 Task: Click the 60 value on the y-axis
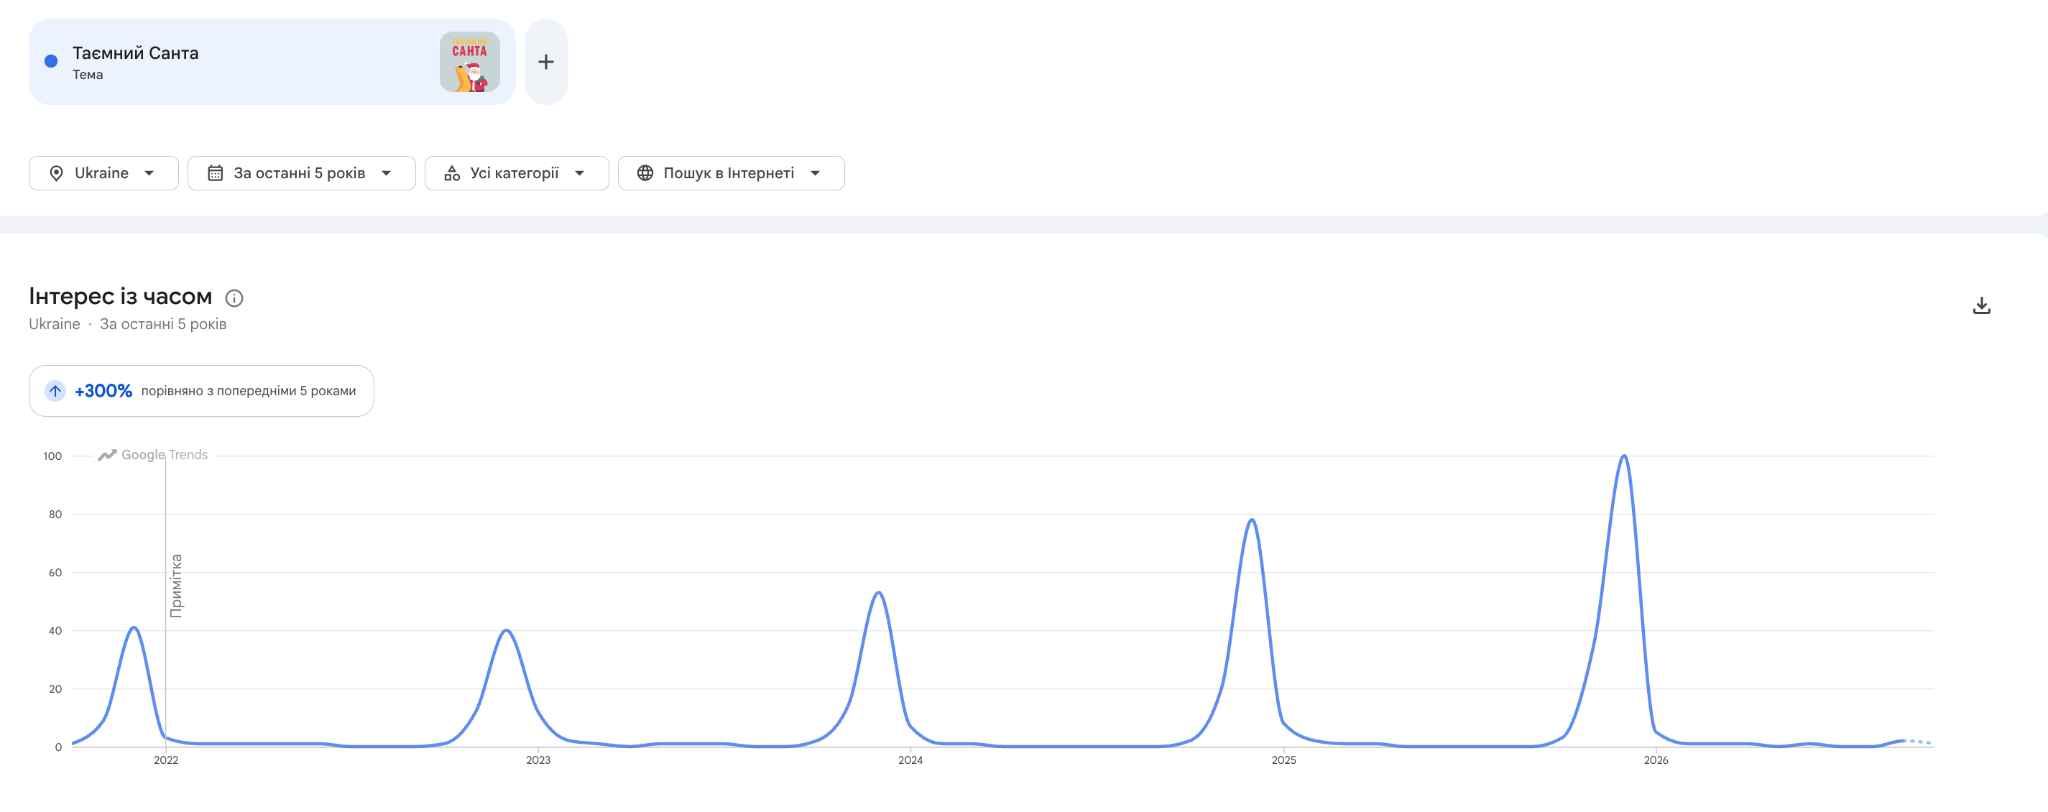[55, 573]
